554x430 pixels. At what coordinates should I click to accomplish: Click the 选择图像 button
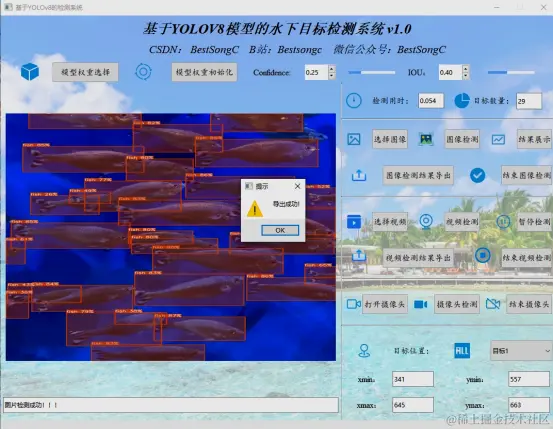click(x=390, y=139)
